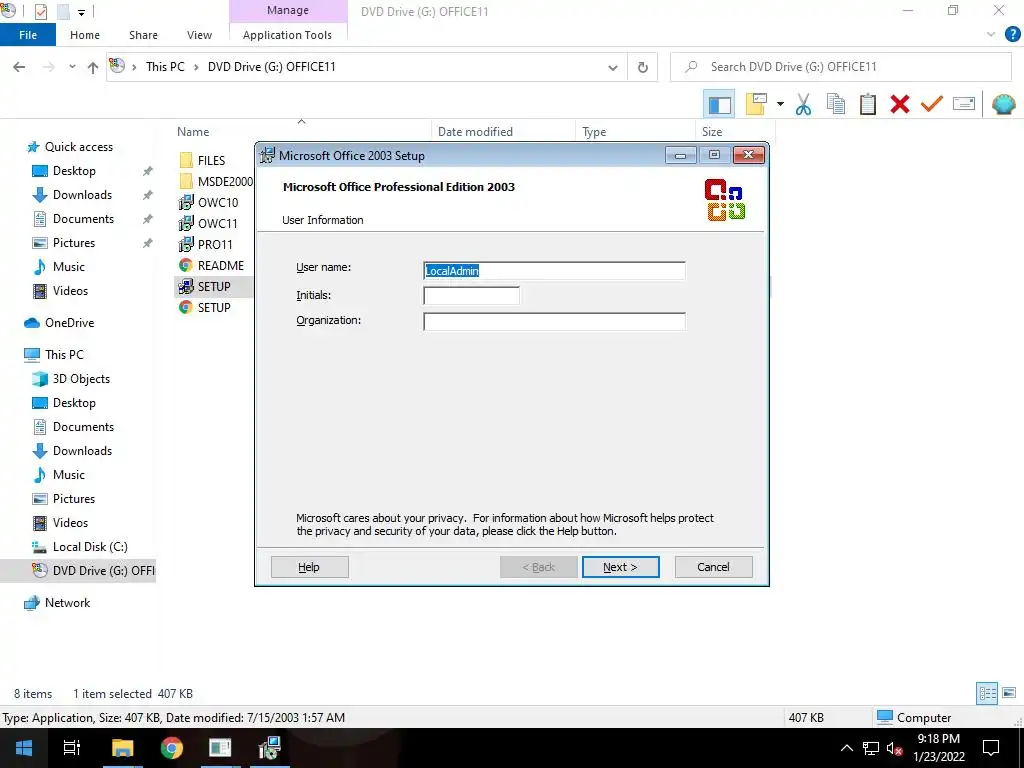Viewport: 1024px width, 768px height.
Task: Sort by Date modified column
Action: pyautogui.click(x=475, y=132)
